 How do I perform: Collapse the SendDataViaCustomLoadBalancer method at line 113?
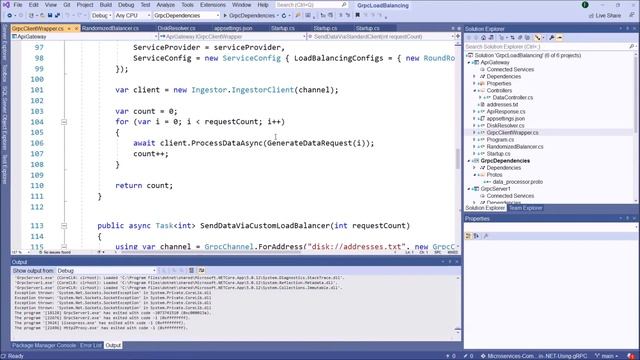pos(64,226)
